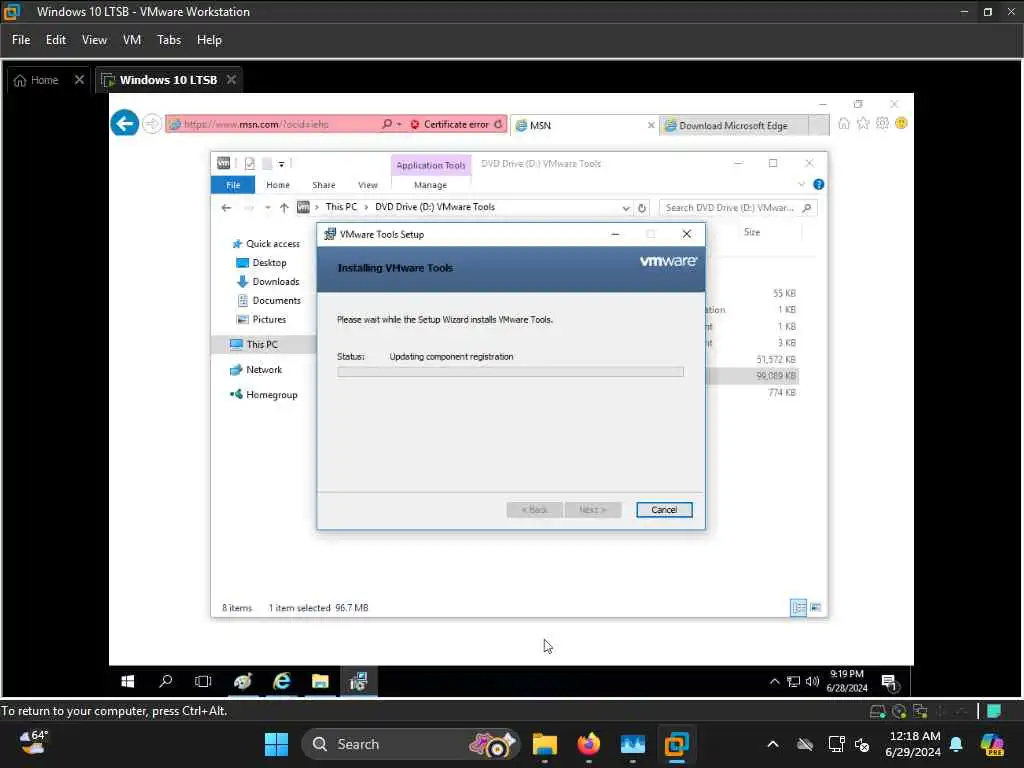The width and height of the screenshot is (1024, 768).
Task: Refresh the MSN page in the IE address bar
Action: [498, 124]
